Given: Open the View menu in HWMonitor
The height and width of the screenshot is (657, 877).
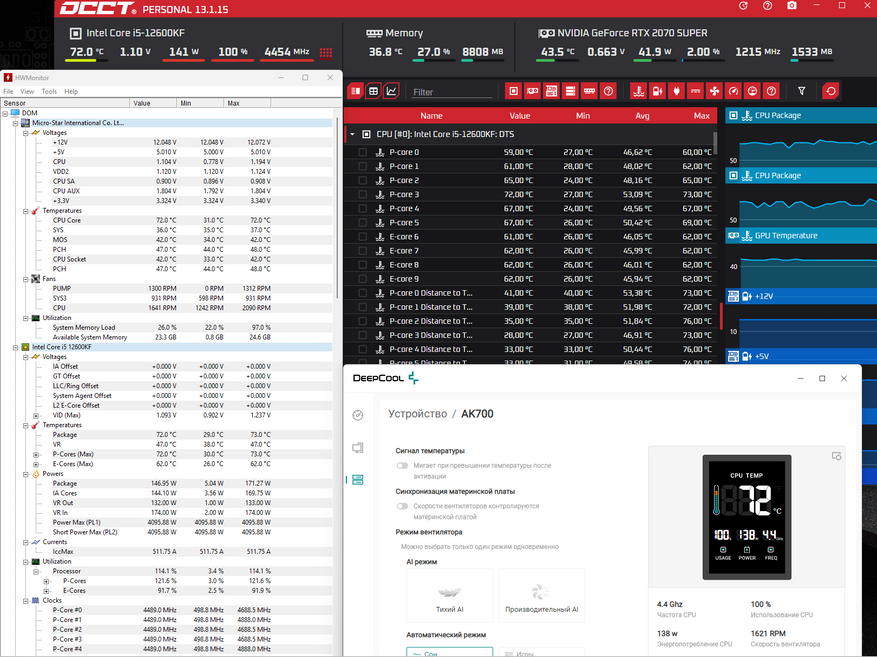Looking at the screenshot, I should (x=27, y=91).
